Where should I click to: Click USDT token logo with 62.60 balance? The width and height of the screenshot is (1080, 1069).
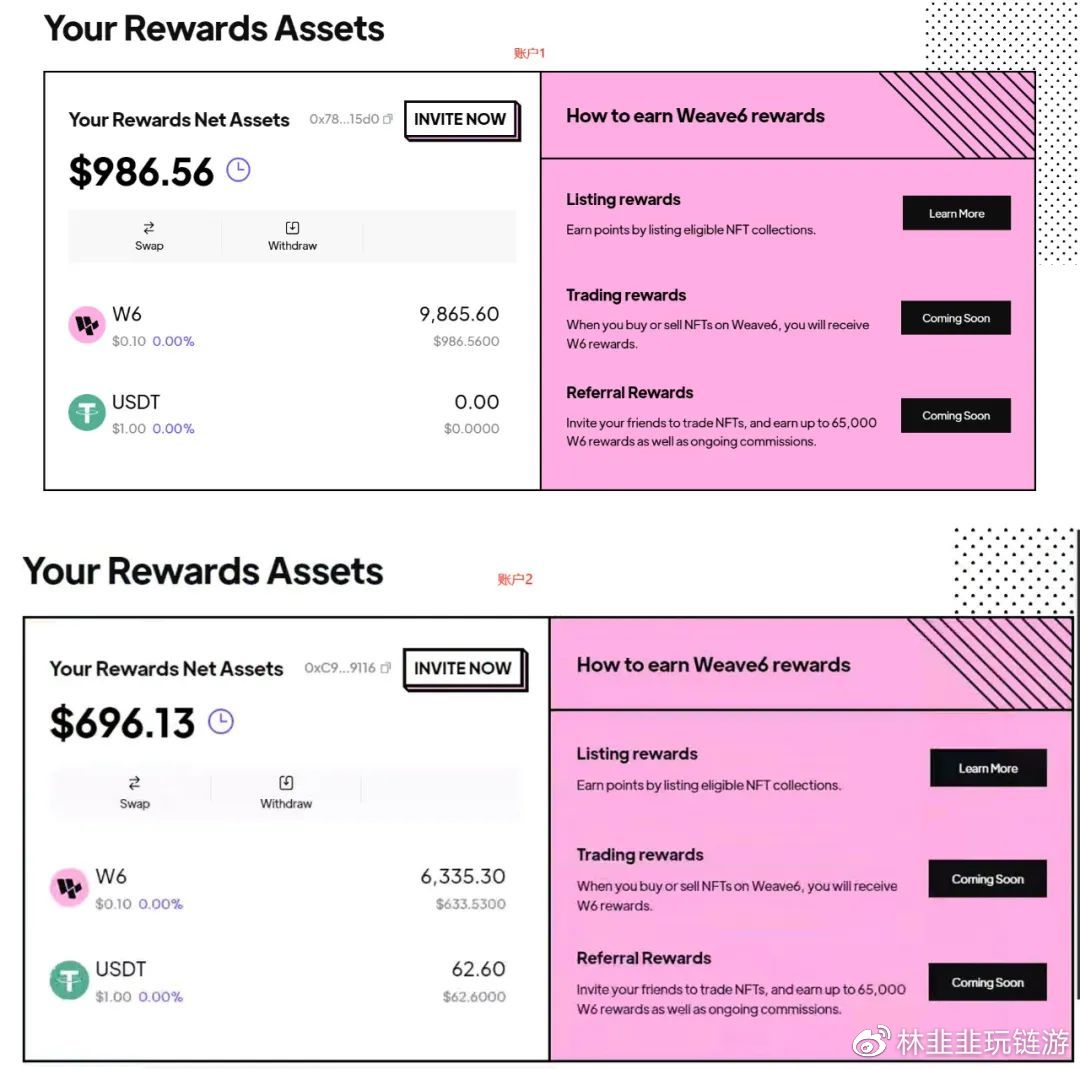69,979
